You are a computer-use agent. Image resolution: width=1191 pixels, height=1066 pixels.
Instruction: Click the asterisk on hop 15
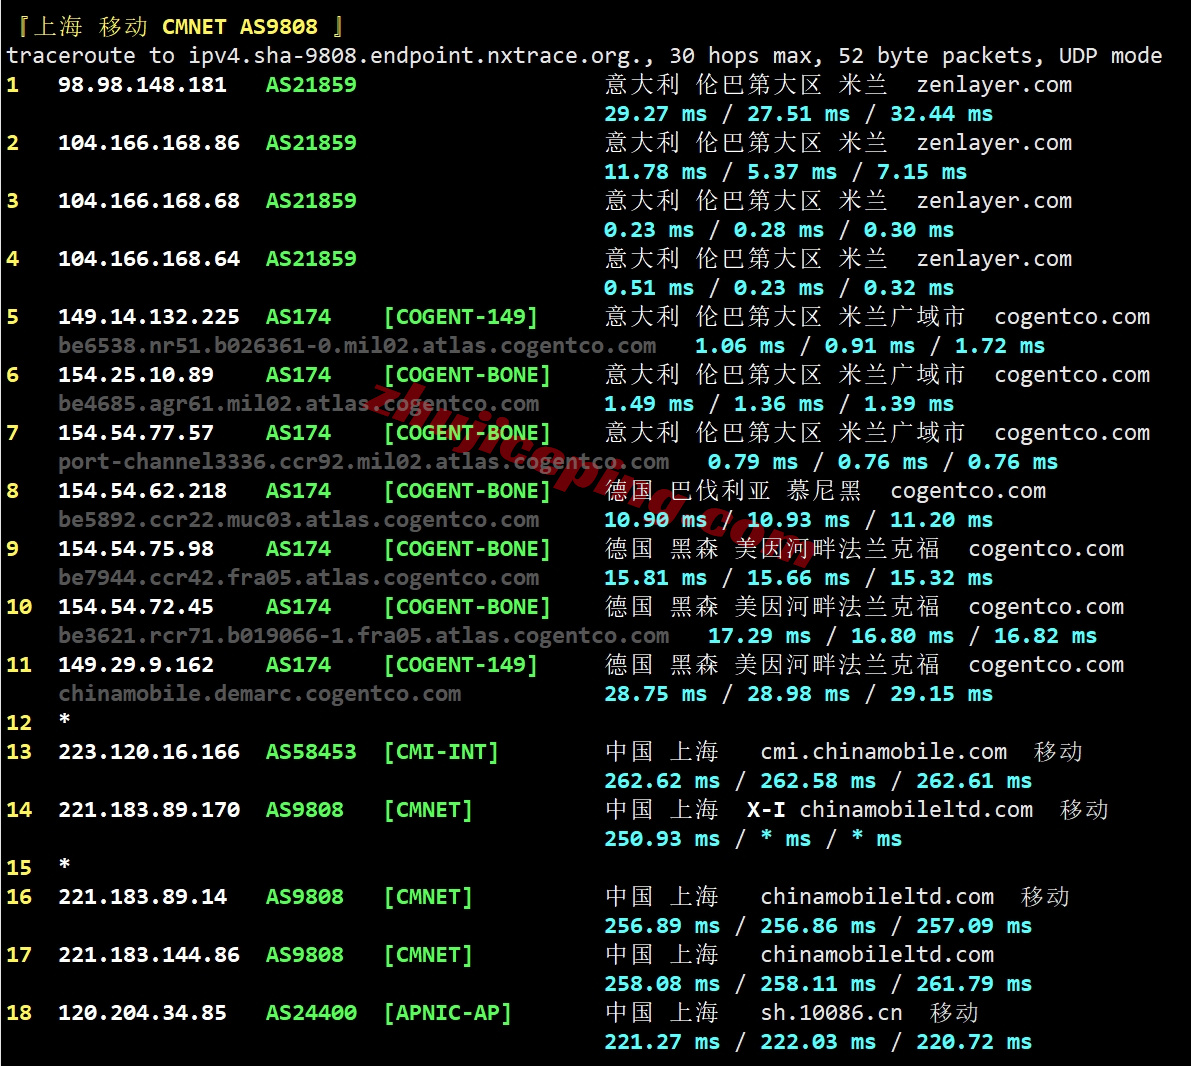(65, 863)
